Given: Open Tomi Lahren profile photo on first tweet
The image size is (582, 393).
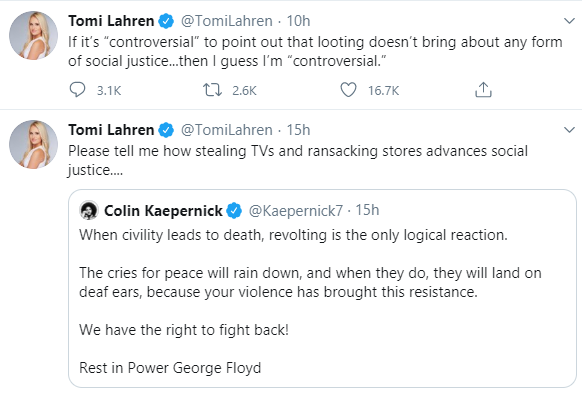Looking at the screenshot, I should click(x=33, y=35).
